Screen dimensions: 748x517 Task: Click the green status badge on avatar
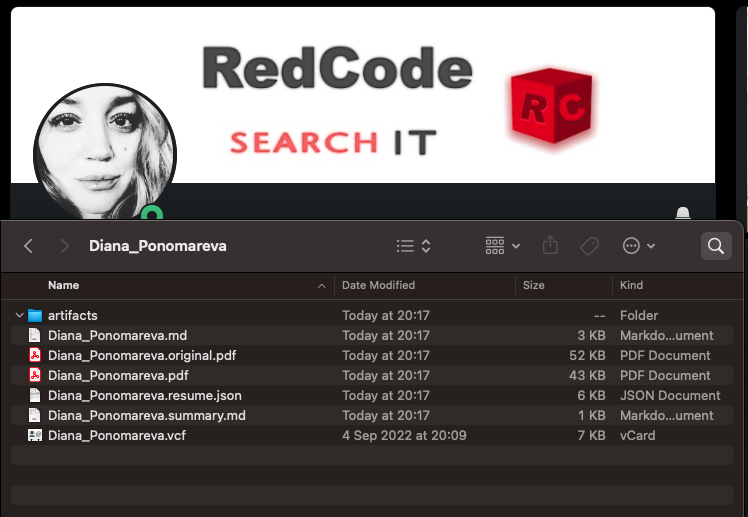point(152,213)
